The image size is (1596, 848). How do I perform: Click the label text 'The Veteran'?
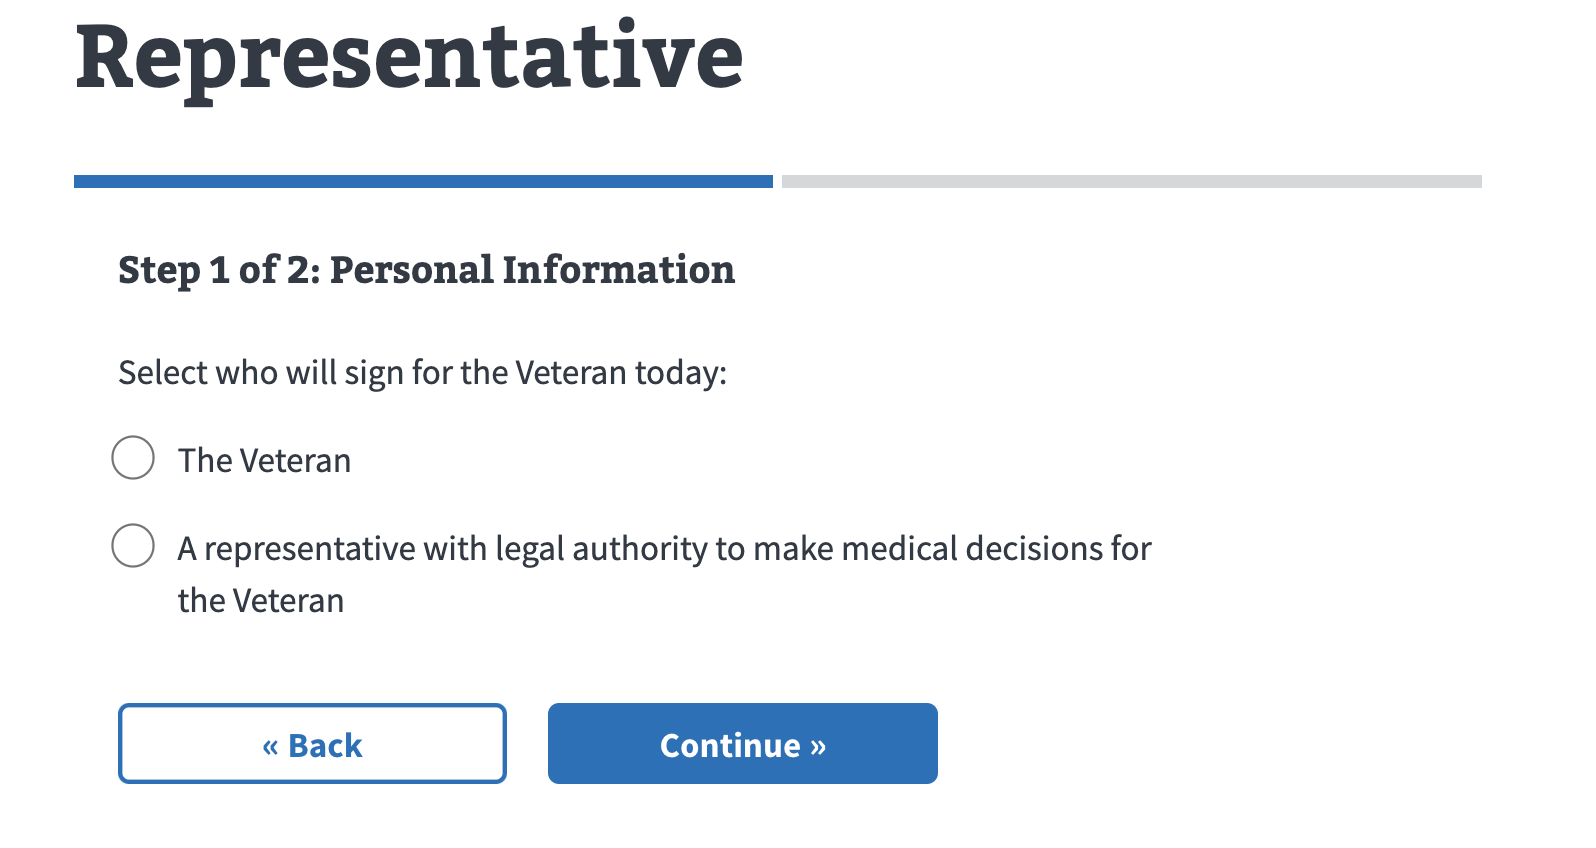pyautogui.click(x=264, y=459)
